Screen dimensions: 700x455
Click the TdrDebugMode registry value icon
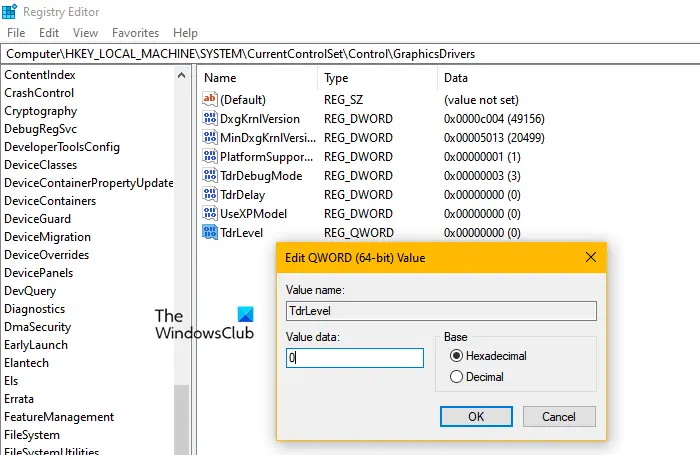[209, 175]
